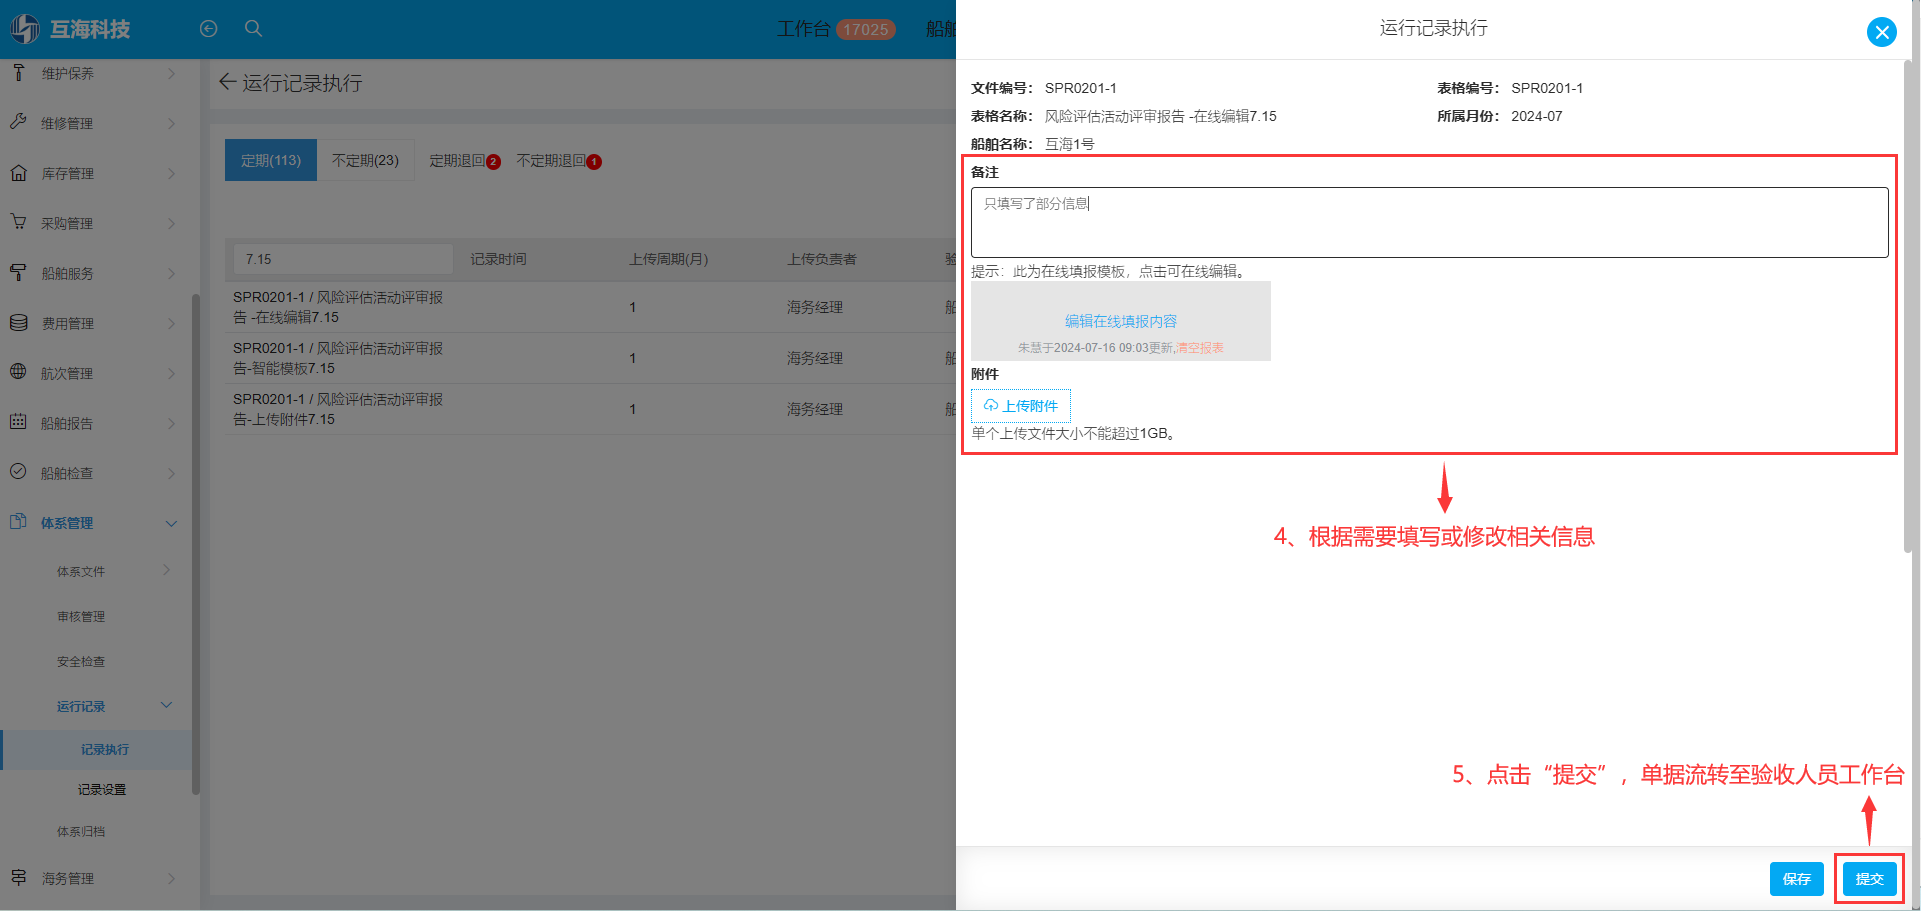Switch to the 定期(113) tab
Viewport: 1921px width, 911px height.
[x=271, y=160]
